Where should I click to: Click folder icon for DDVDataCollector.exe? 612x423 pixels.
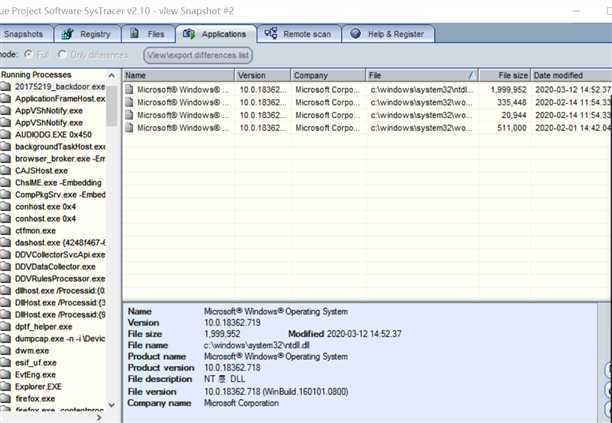pos(5,267)
